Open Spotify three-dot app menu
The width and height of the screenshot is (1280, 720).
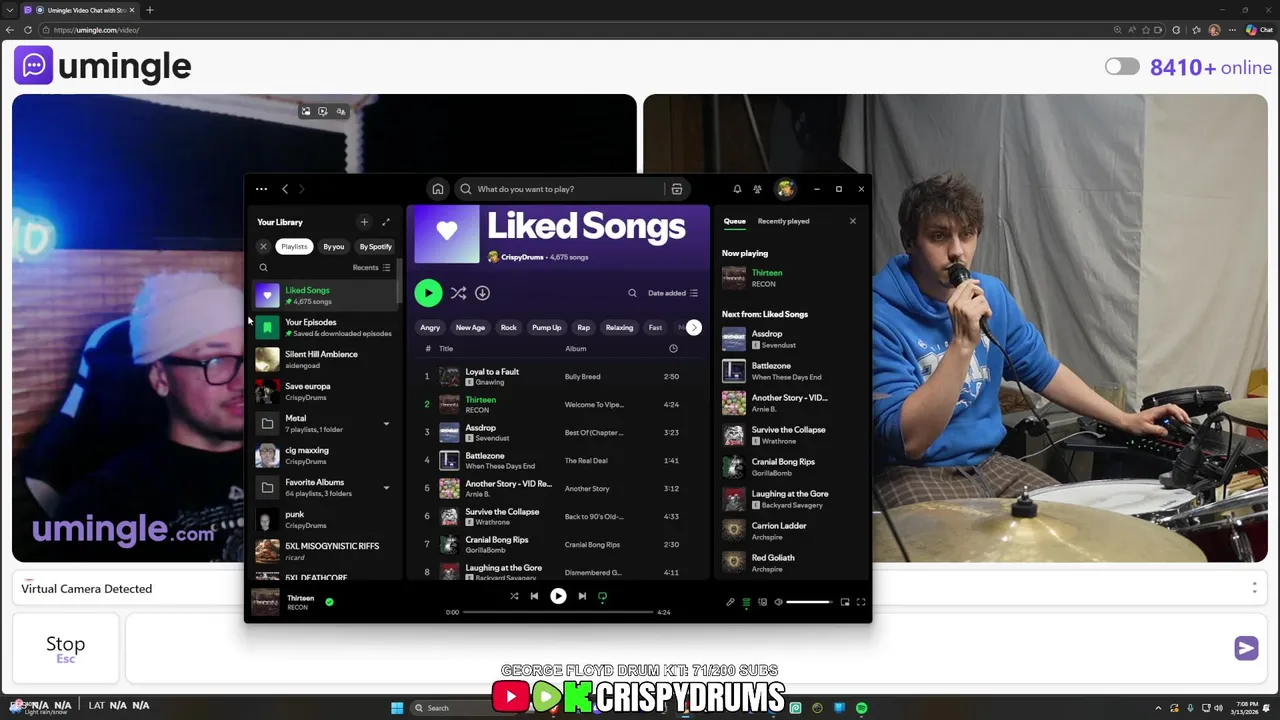point(261,189)
